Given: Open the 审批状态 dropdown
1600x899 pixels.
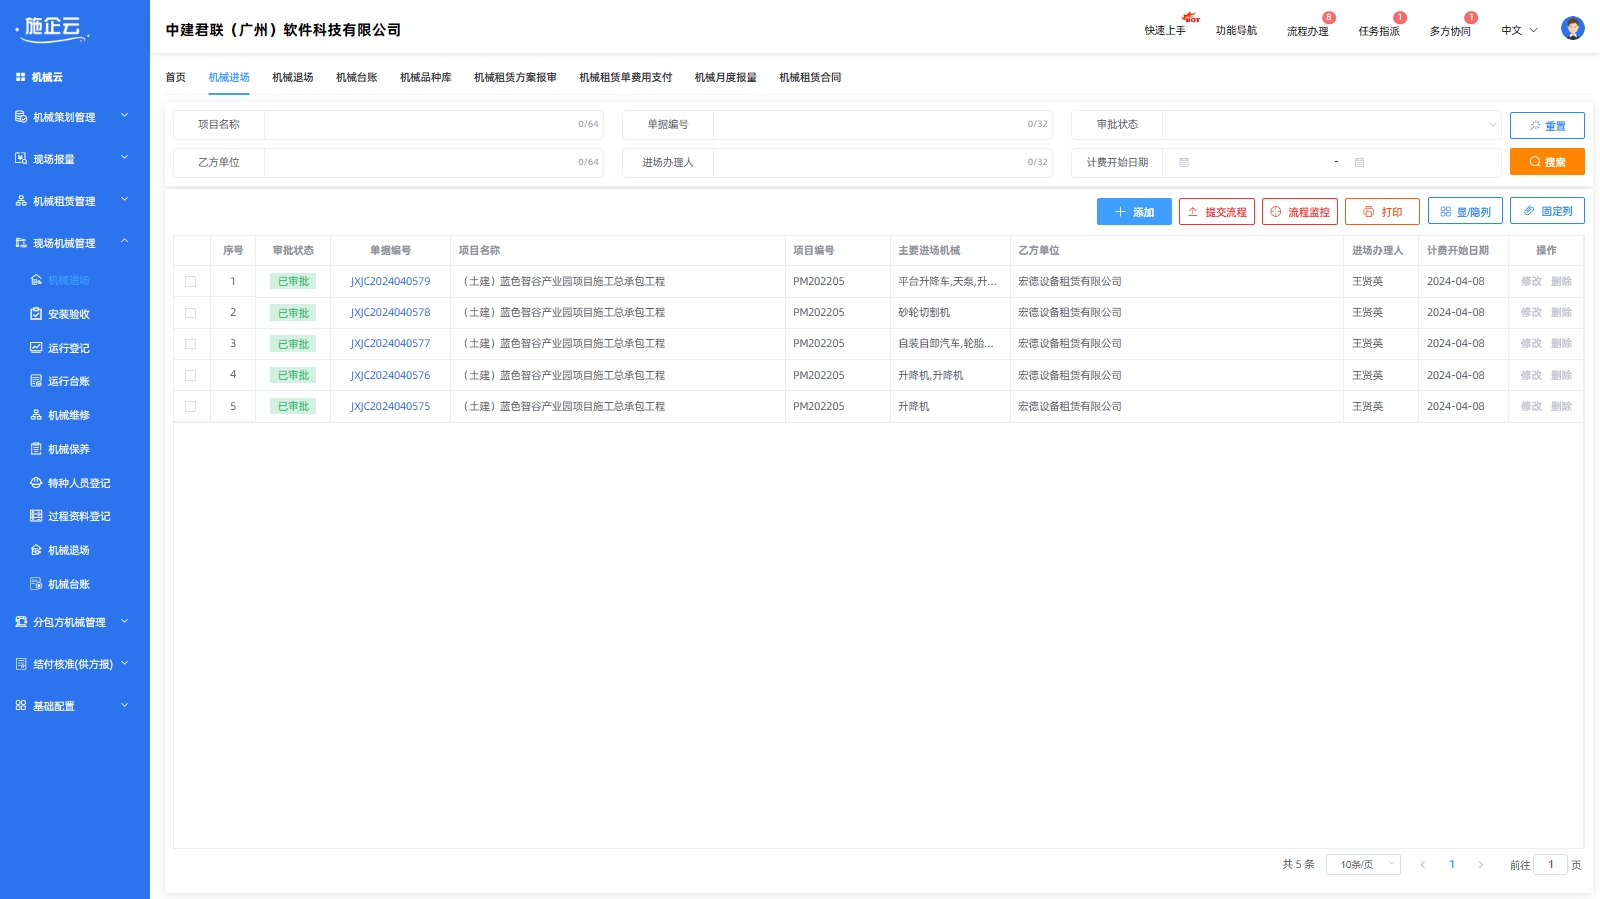Looking at the screenshot, I should pyautogui.click(x=1330, y=125).
